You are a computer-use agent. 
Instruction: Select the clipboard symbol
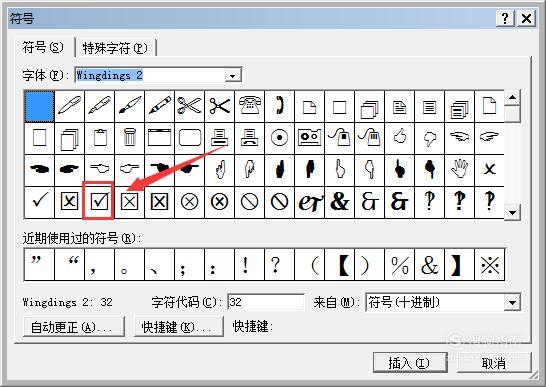pos(100,137)
